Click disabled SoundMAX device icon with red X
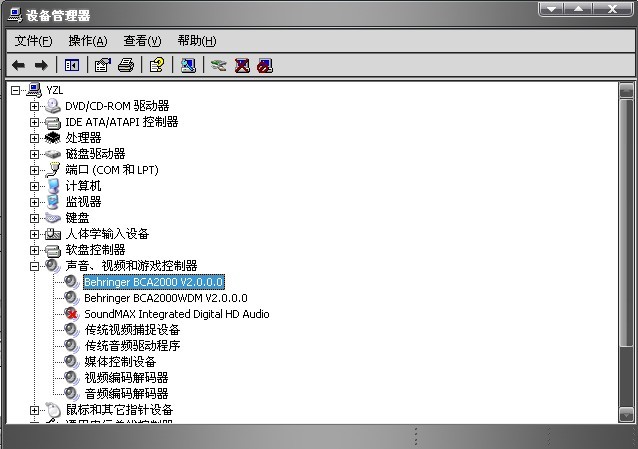This screenshot has height=449, width=638. pyautogui.click(x=71, y=313)
